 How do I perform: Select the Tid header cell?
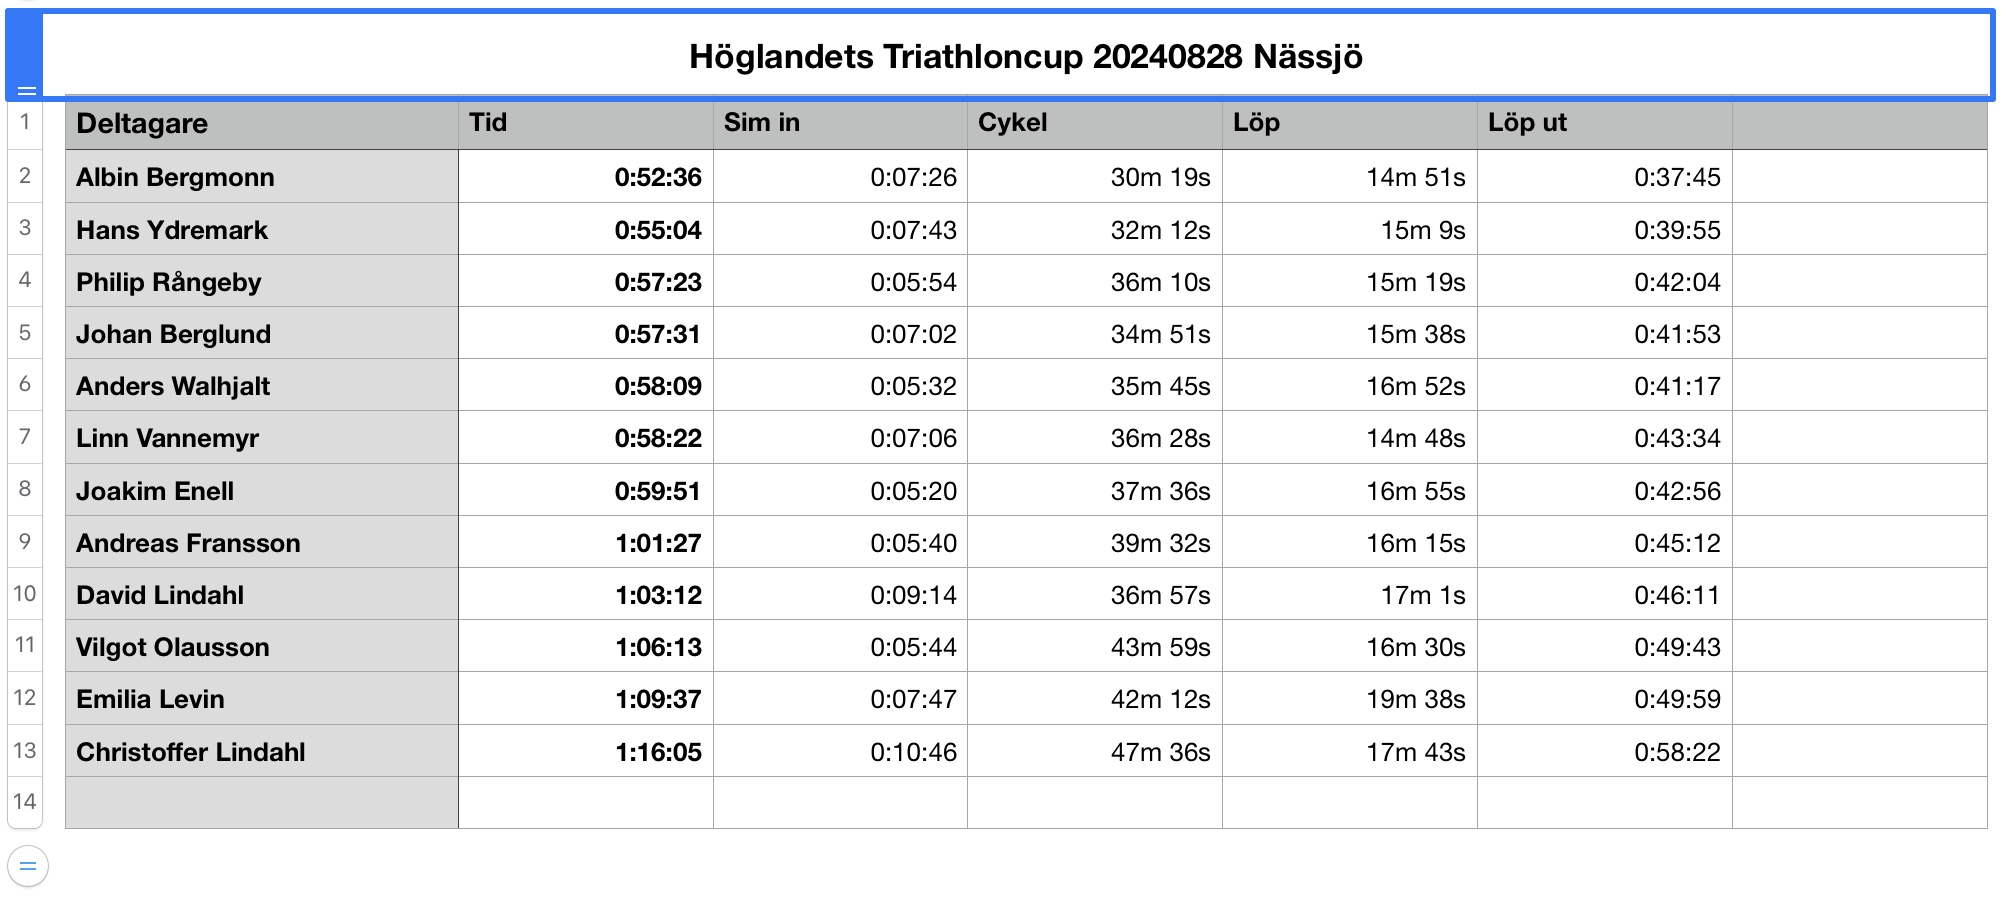585,124
